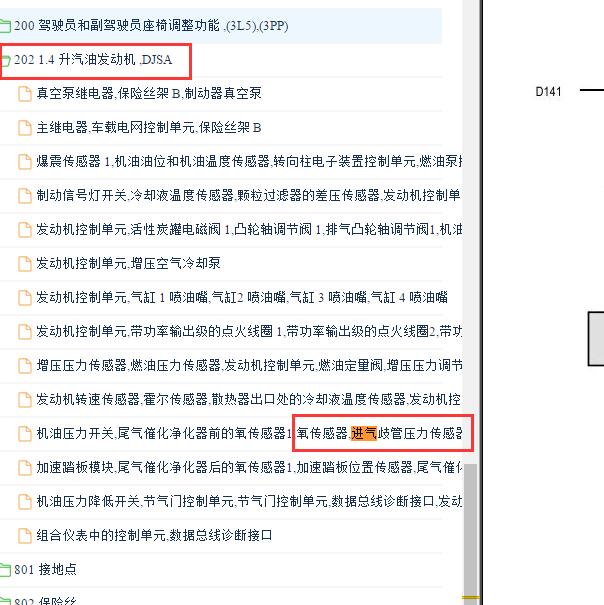Open 组合仪表中的控制单元,数据总线诊断接口 document

(x=154, y=536)
